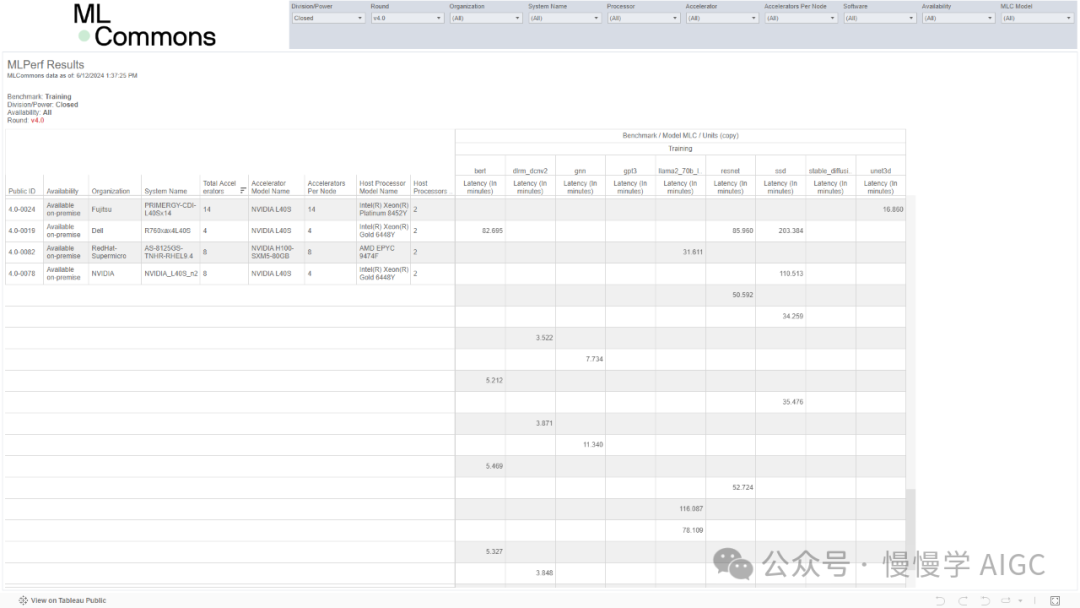Click the sort icon beside Total Accelerators
The height and width of the screenshot is (608, 1080).
click(x=242, y=191)
